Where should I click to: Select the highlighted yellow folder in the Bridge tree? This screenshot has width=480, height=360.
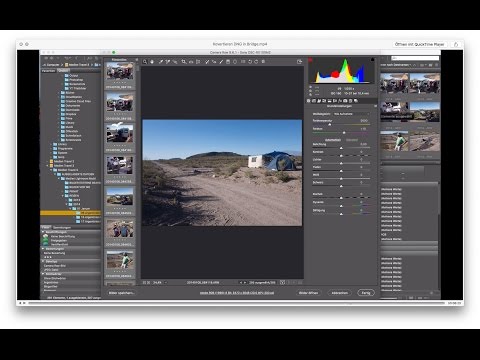click(70, 213)
